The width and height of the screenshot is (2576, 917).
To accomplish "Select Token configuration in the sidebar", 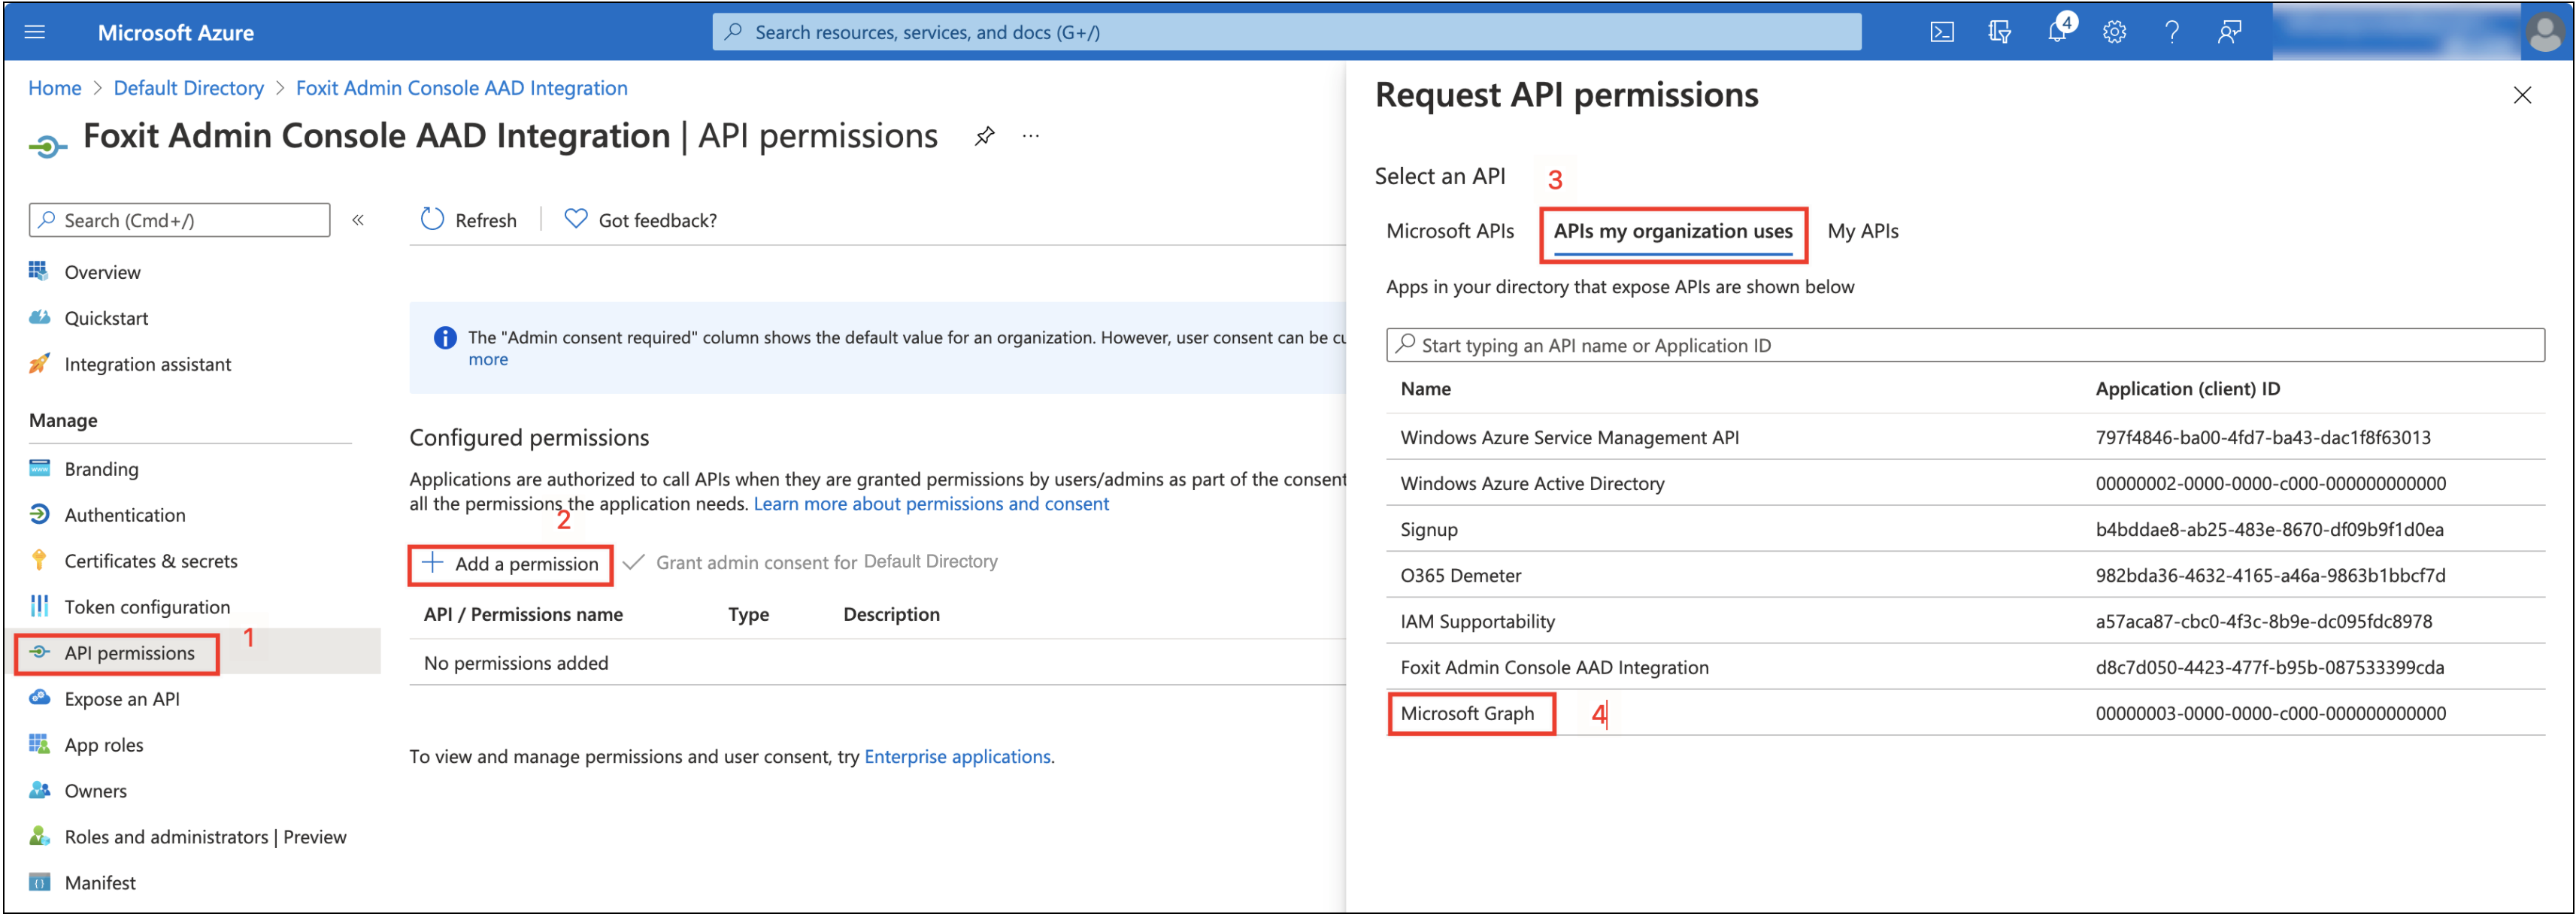I will [x=147, y=606].
